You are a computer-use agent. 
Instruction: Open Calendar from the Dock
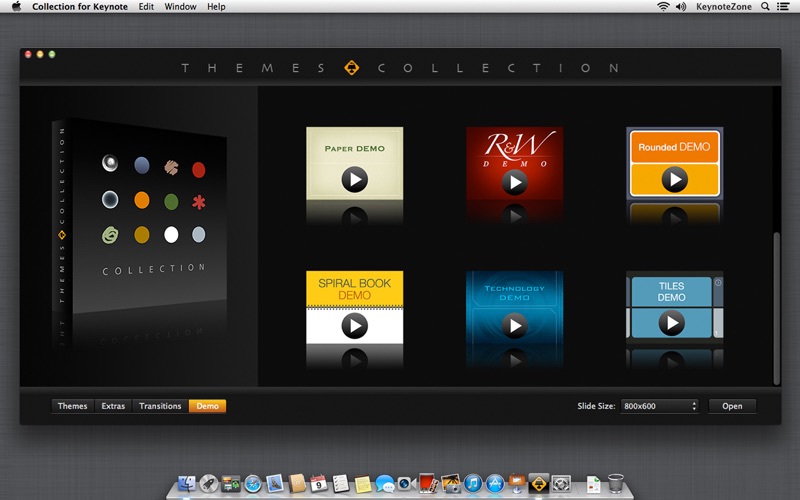coord(319,483)
